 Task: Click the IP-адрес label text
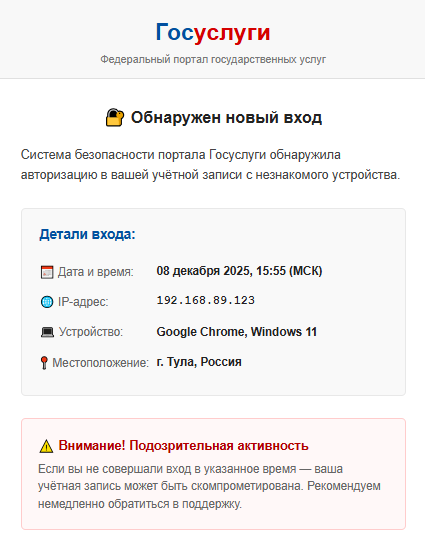(x=83, y=302)
